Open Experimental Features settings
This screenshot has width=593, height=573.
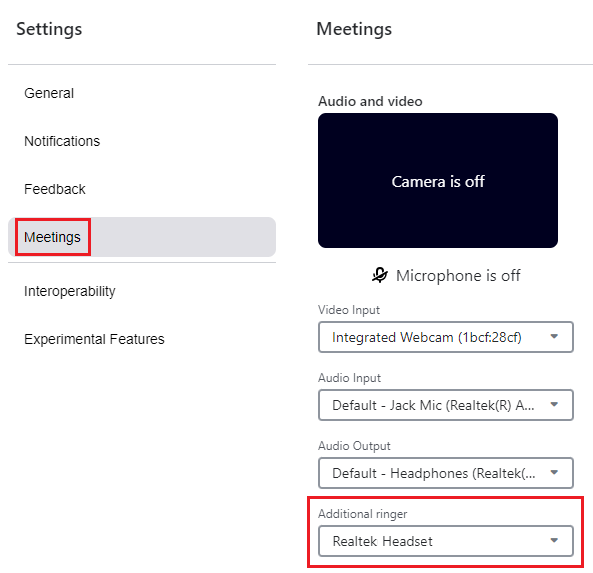pyautogui.click(x=94, y=339)
